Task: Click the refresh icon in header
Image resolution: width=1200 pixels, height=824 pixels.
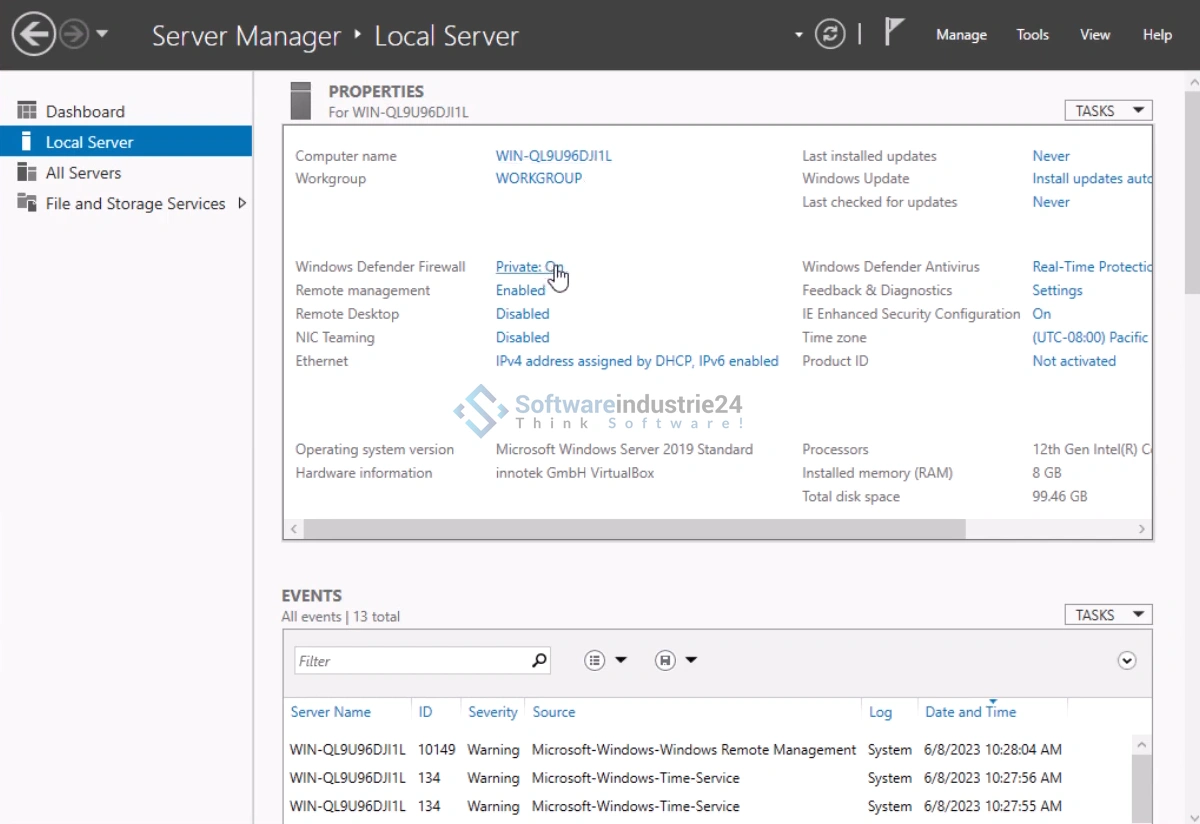Action: point(829,35)
